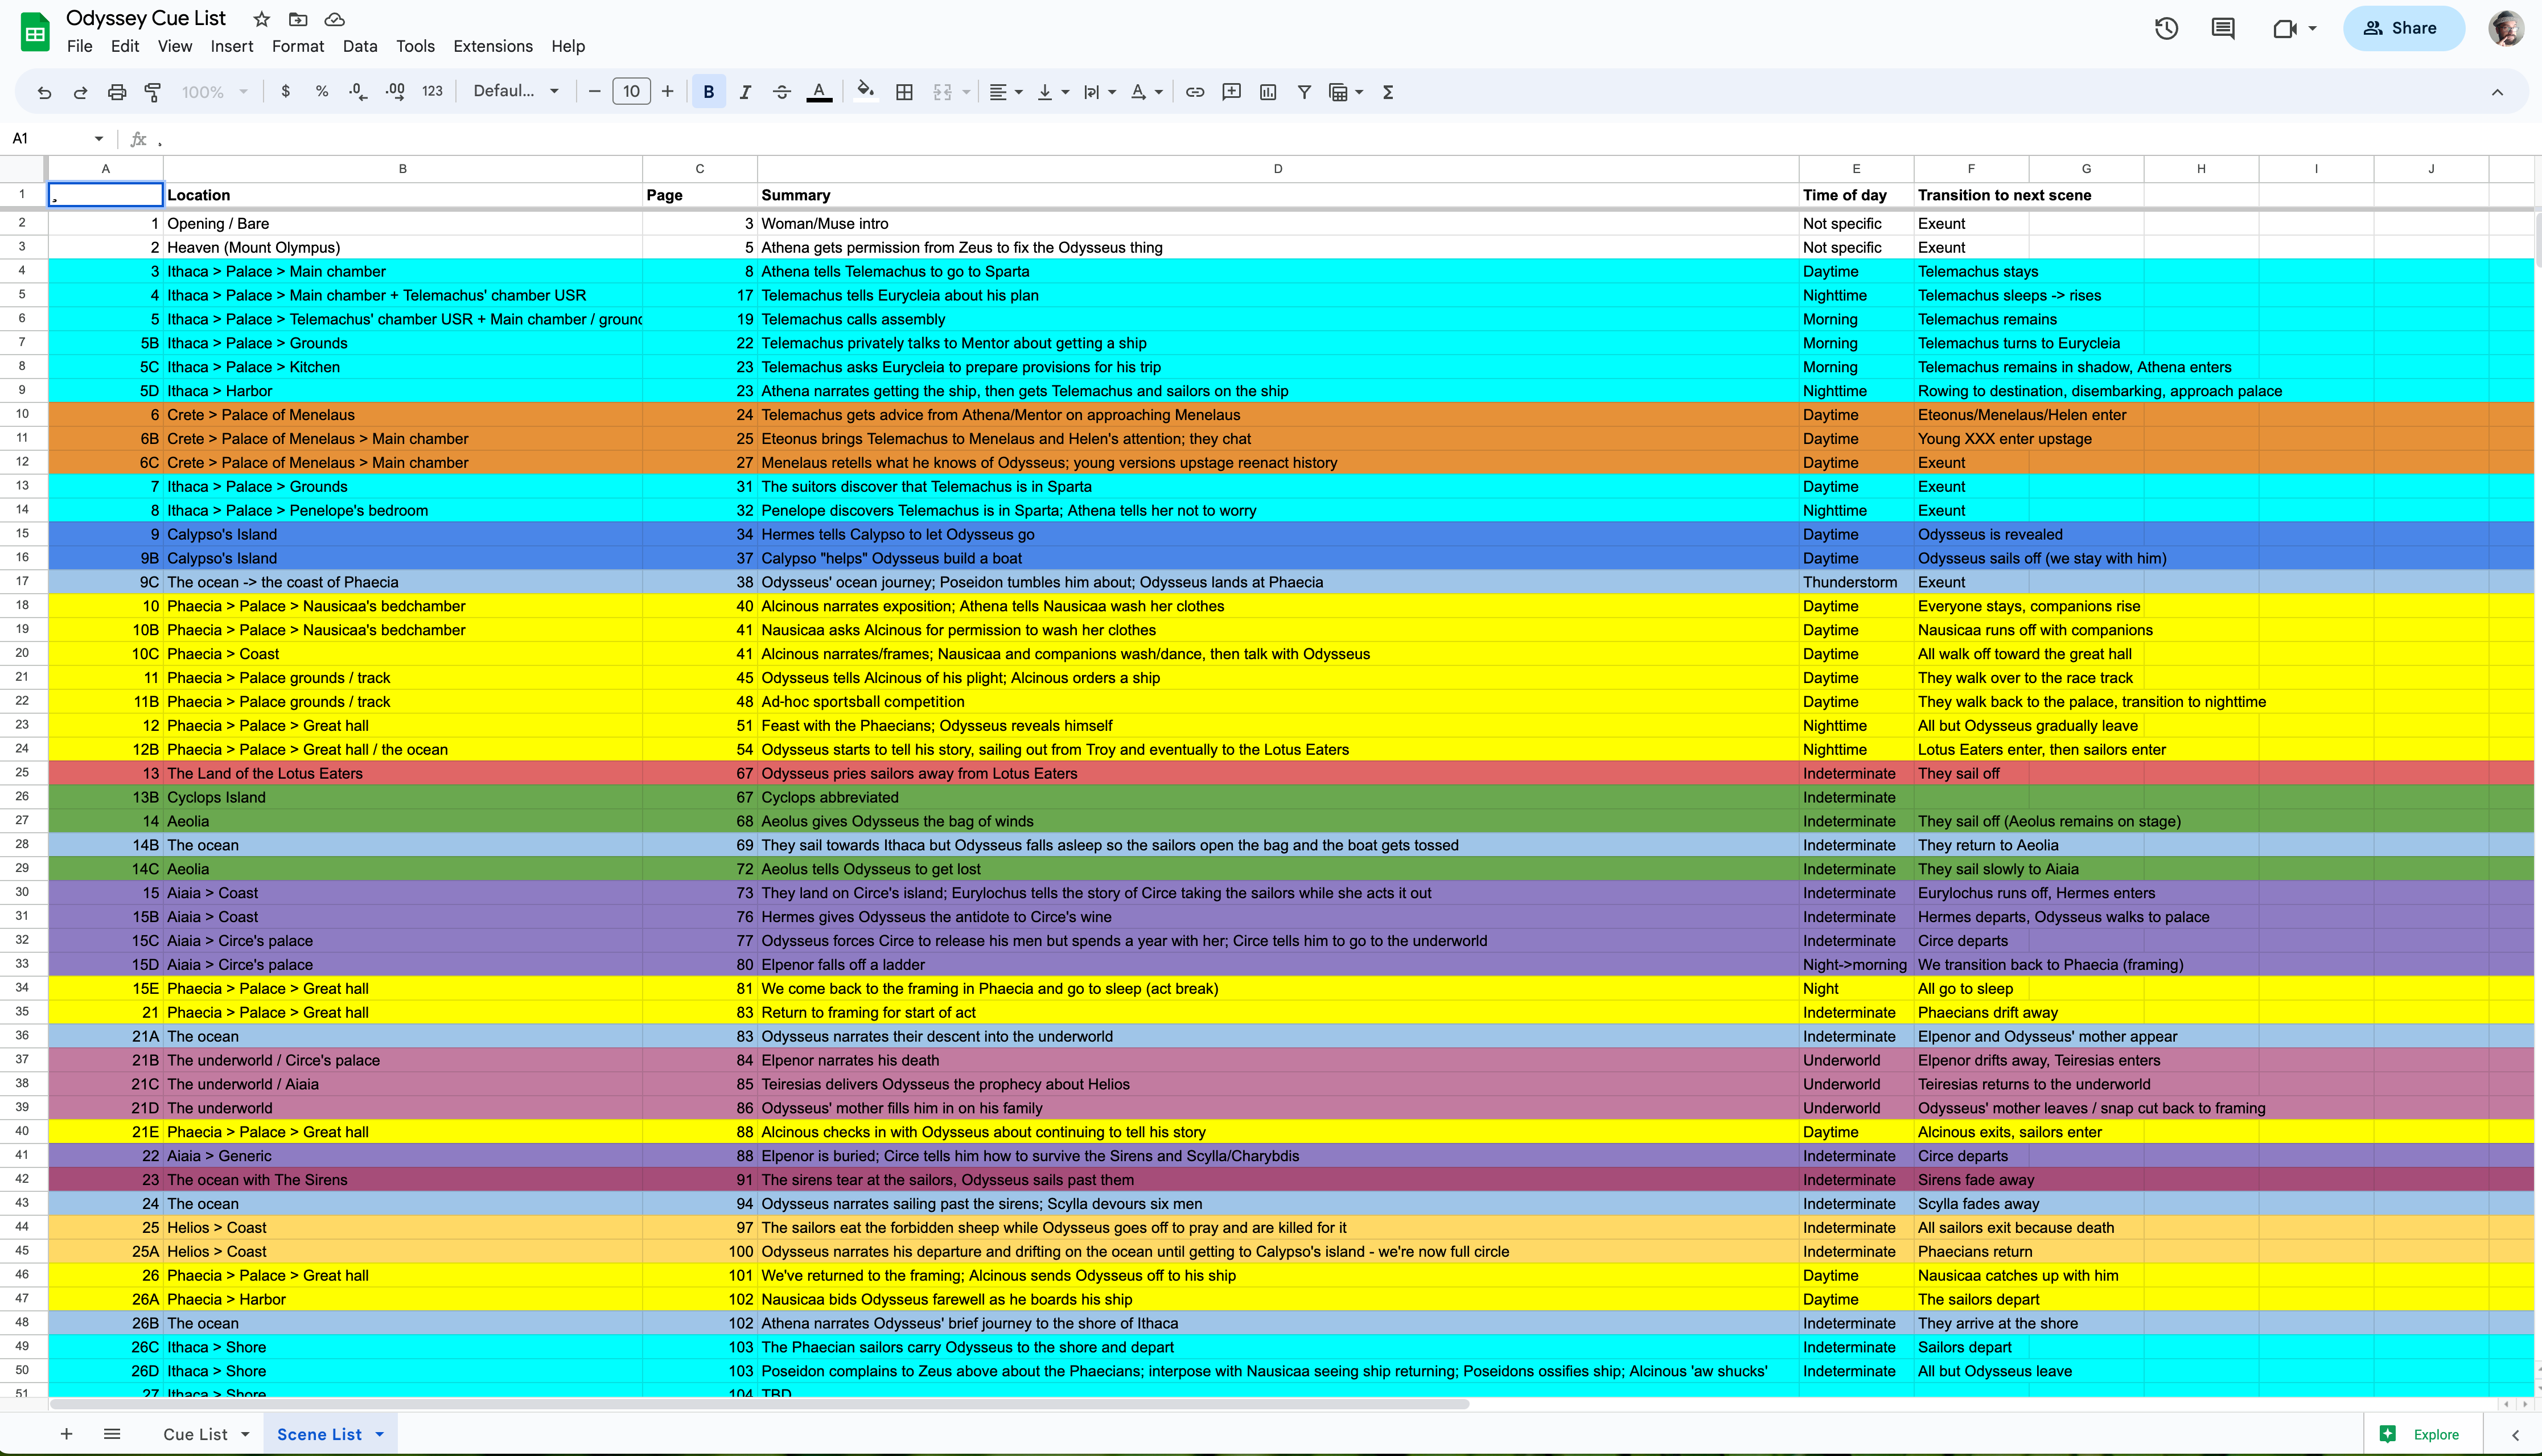The width and height of the screenshot is (2542, 1456).
Task: Click the borders icon in toolbar
Action: [904, 92]
